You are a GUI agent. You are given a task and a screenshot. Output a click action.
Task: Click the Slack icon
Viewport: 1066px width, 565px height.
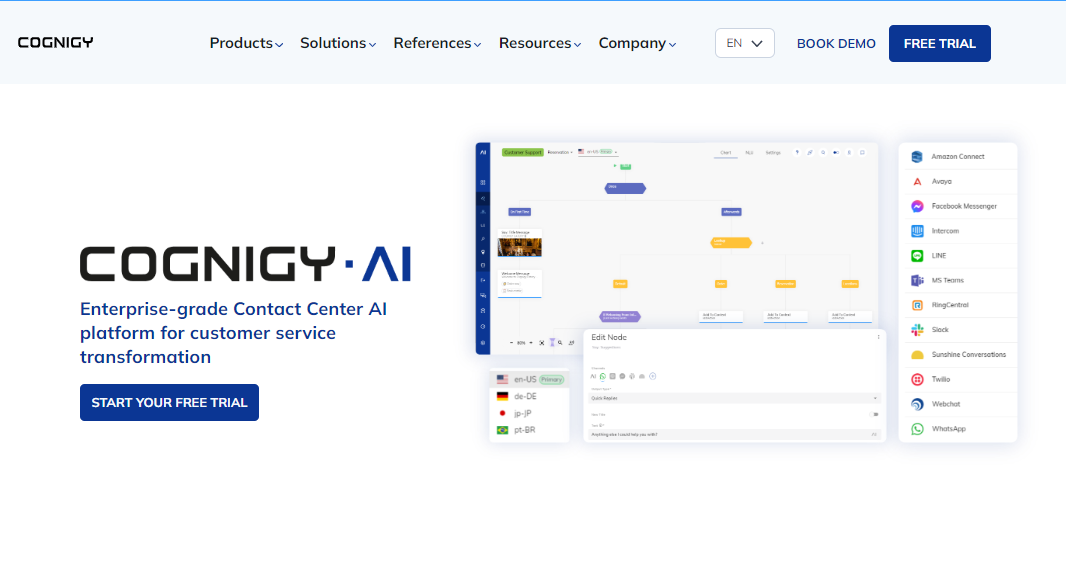917,330
